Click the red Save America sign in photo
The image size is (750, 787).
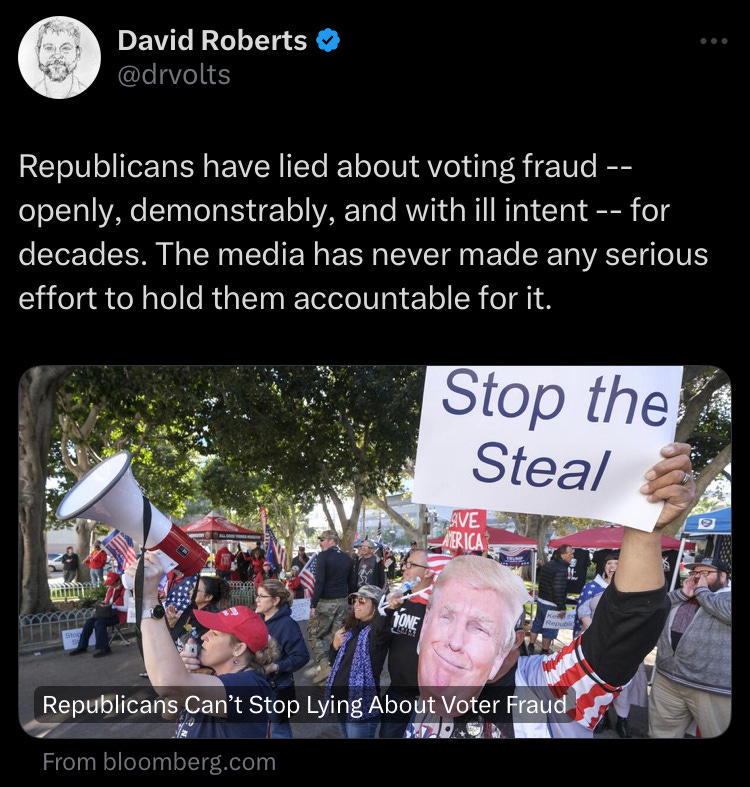(x=467, y=531)
